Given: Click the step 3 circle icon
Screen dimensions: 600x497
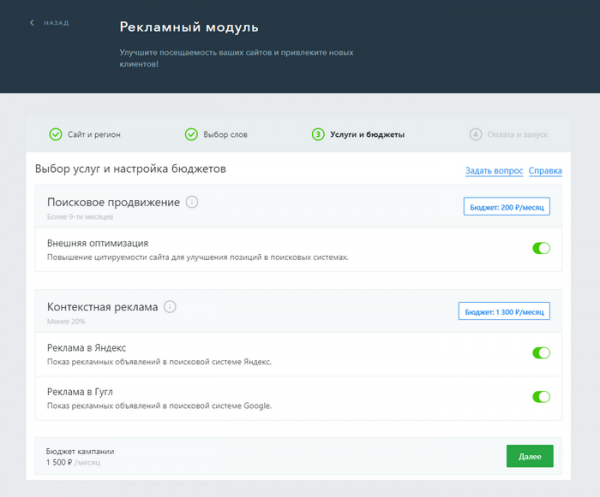Looking at the screenshot, I should pyautogui.click(x=318, y=134).
